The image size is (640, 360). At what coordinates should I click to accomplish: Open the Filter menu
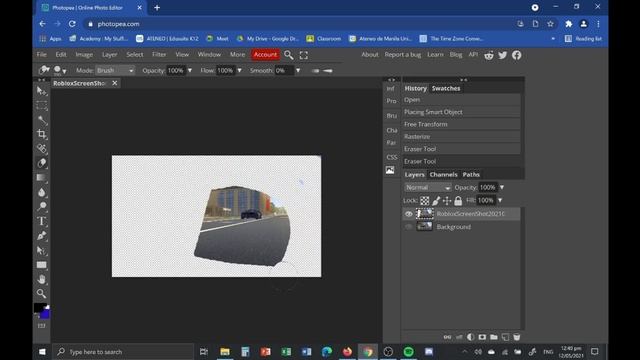[159, 55]
